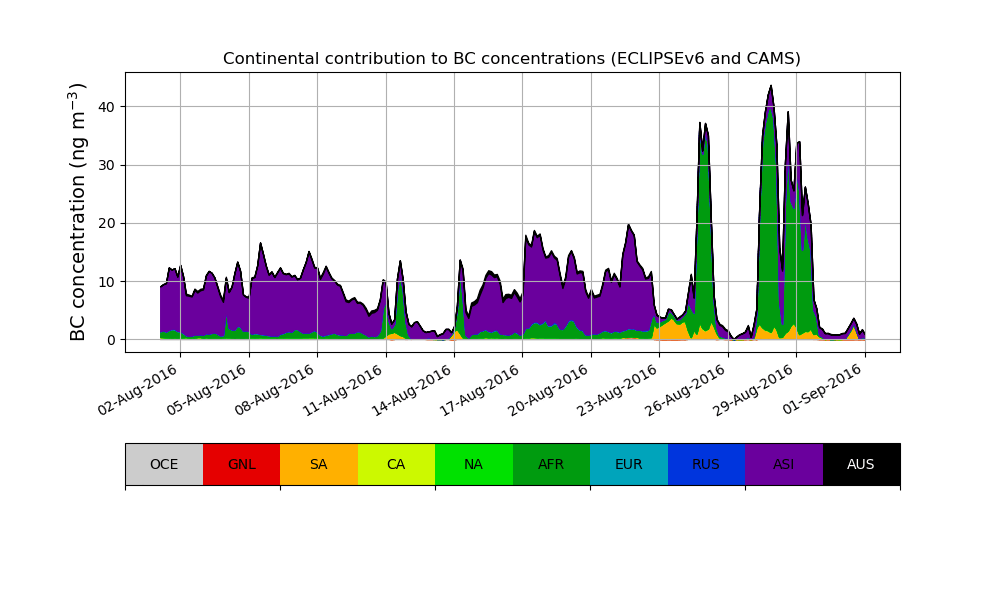This screenshot has width=1000, height=600.
Task: Click the y-axis tick value 0
Action: click(112, 340)
